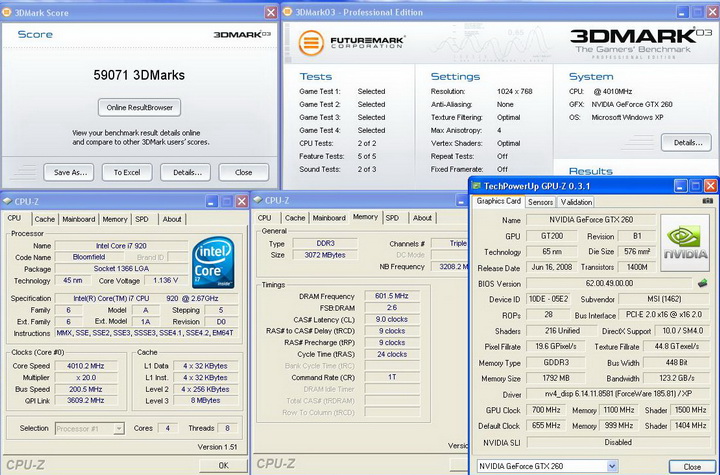Click the Memory Size field 1792 MB

[556, 378]
